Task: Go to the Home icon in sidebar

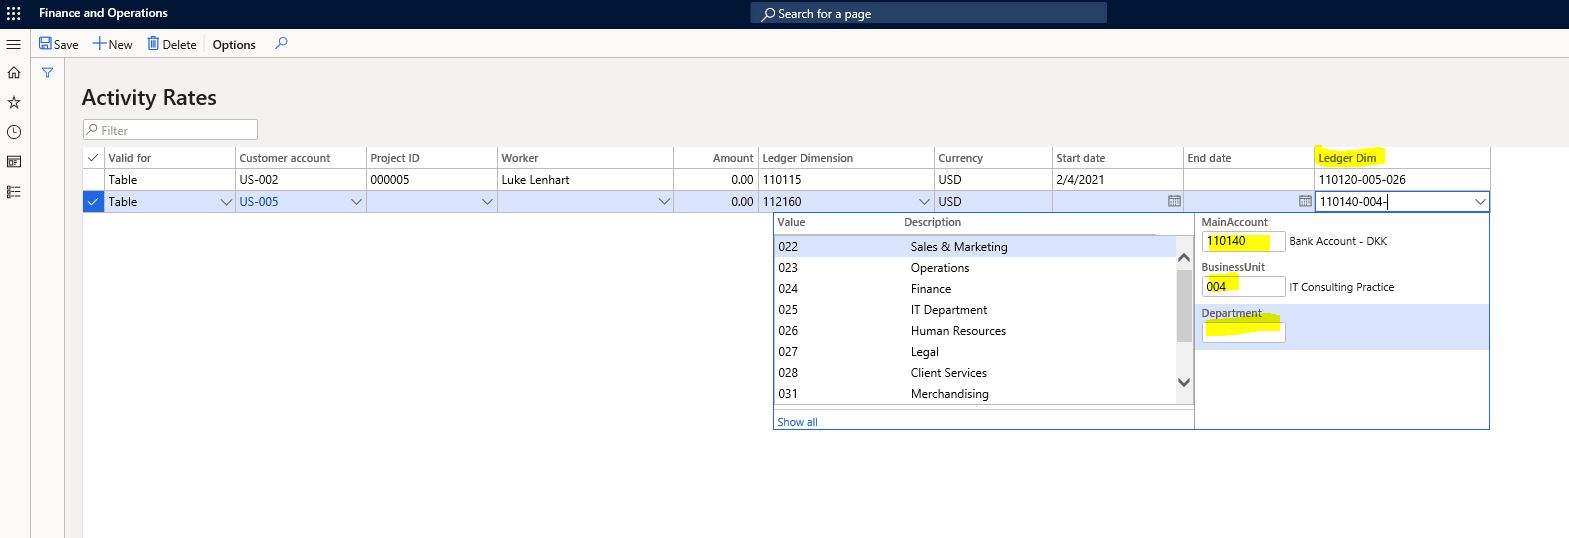Action: (x=14, y=72)
